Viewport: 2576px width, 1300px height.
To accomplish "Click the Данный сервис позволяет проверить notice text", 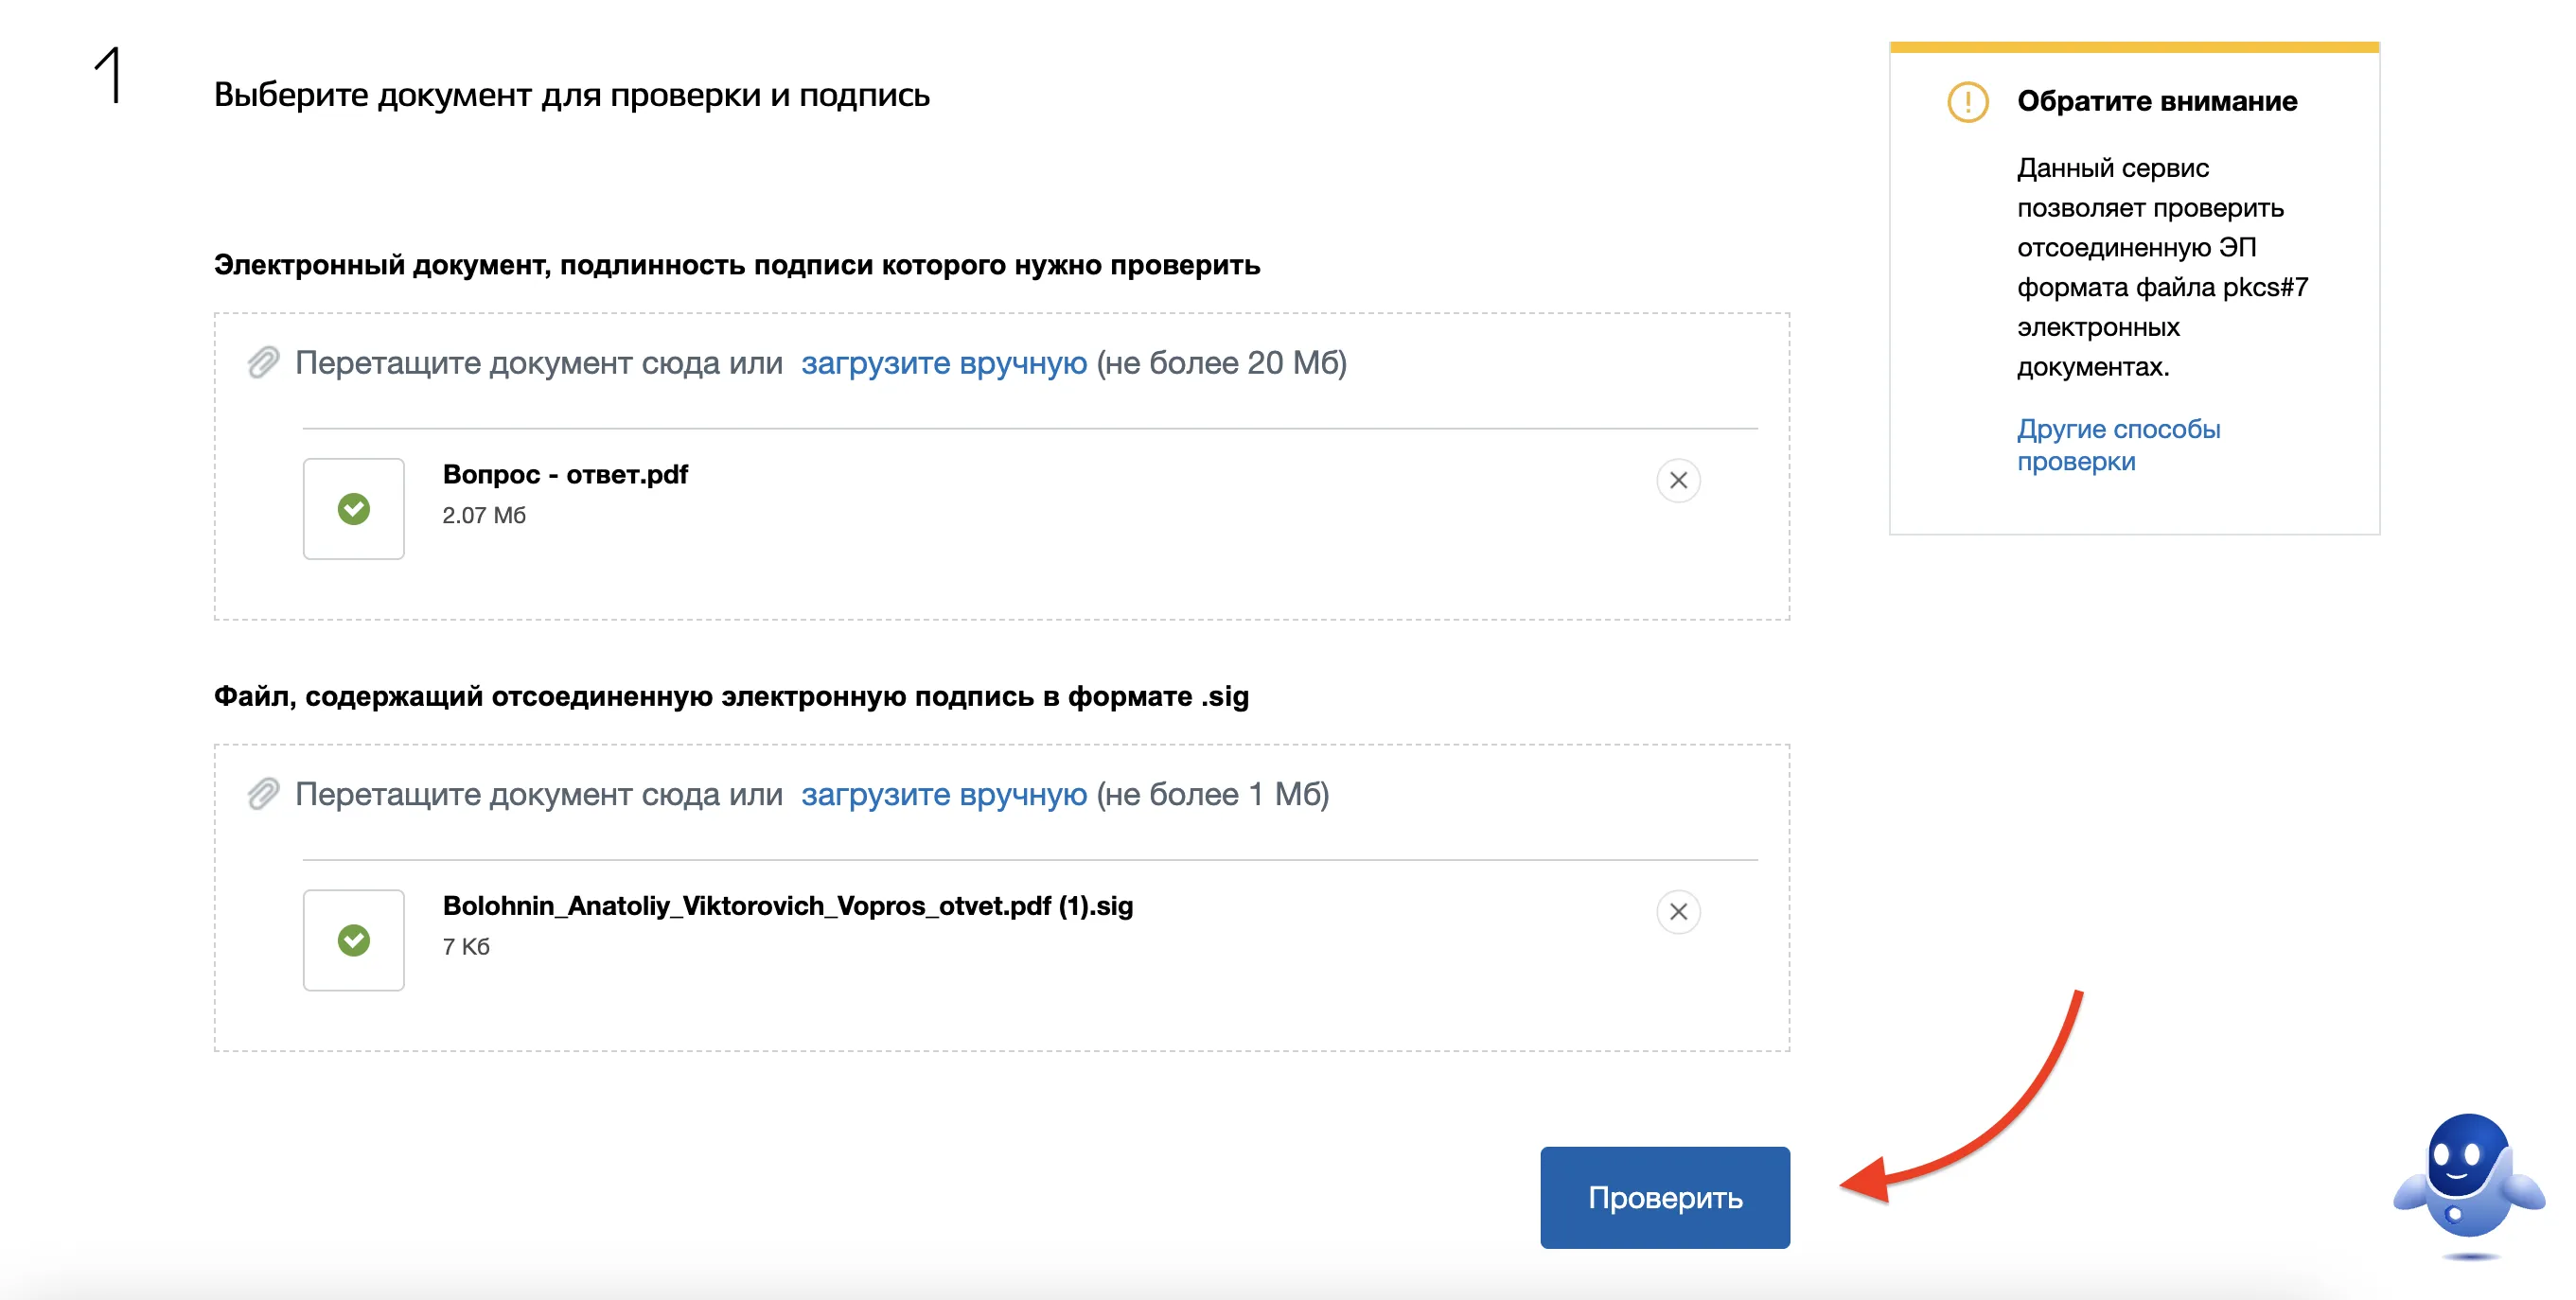I will pyautogui.click(x=2162, y=267).
